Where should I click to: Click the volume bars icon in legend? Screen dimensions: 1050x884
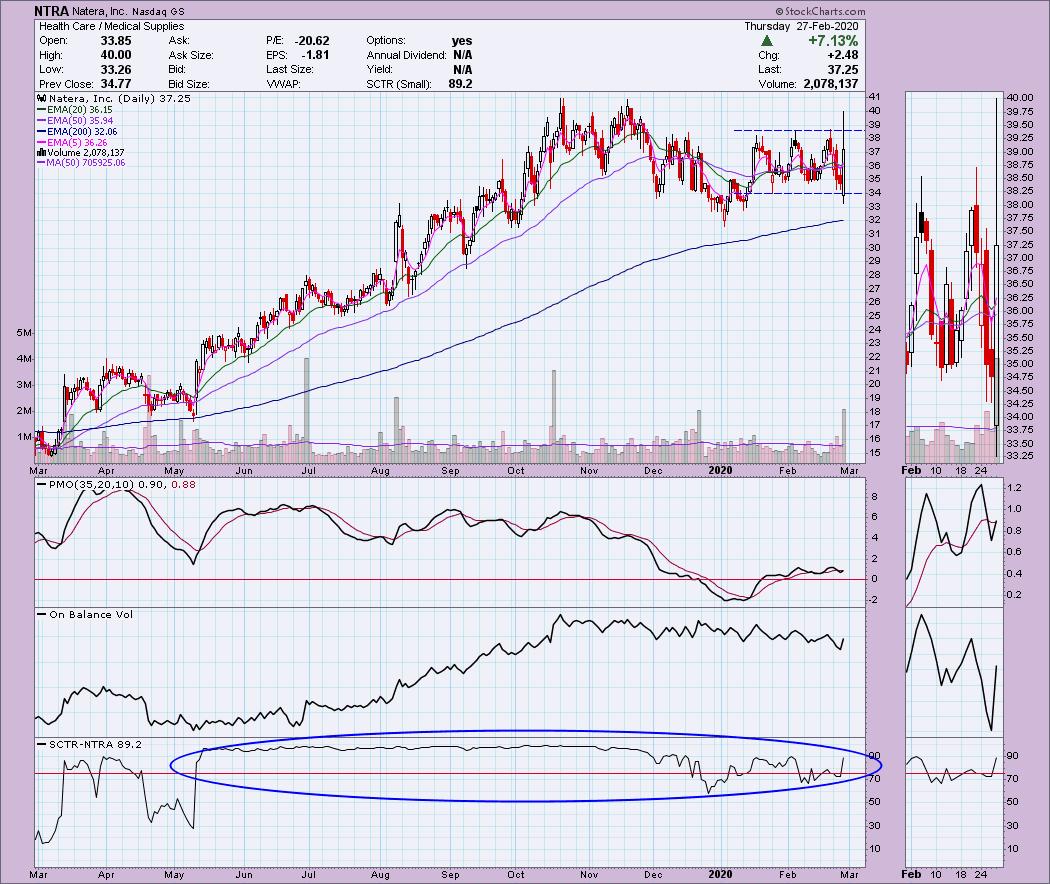(x=41, y=153)
